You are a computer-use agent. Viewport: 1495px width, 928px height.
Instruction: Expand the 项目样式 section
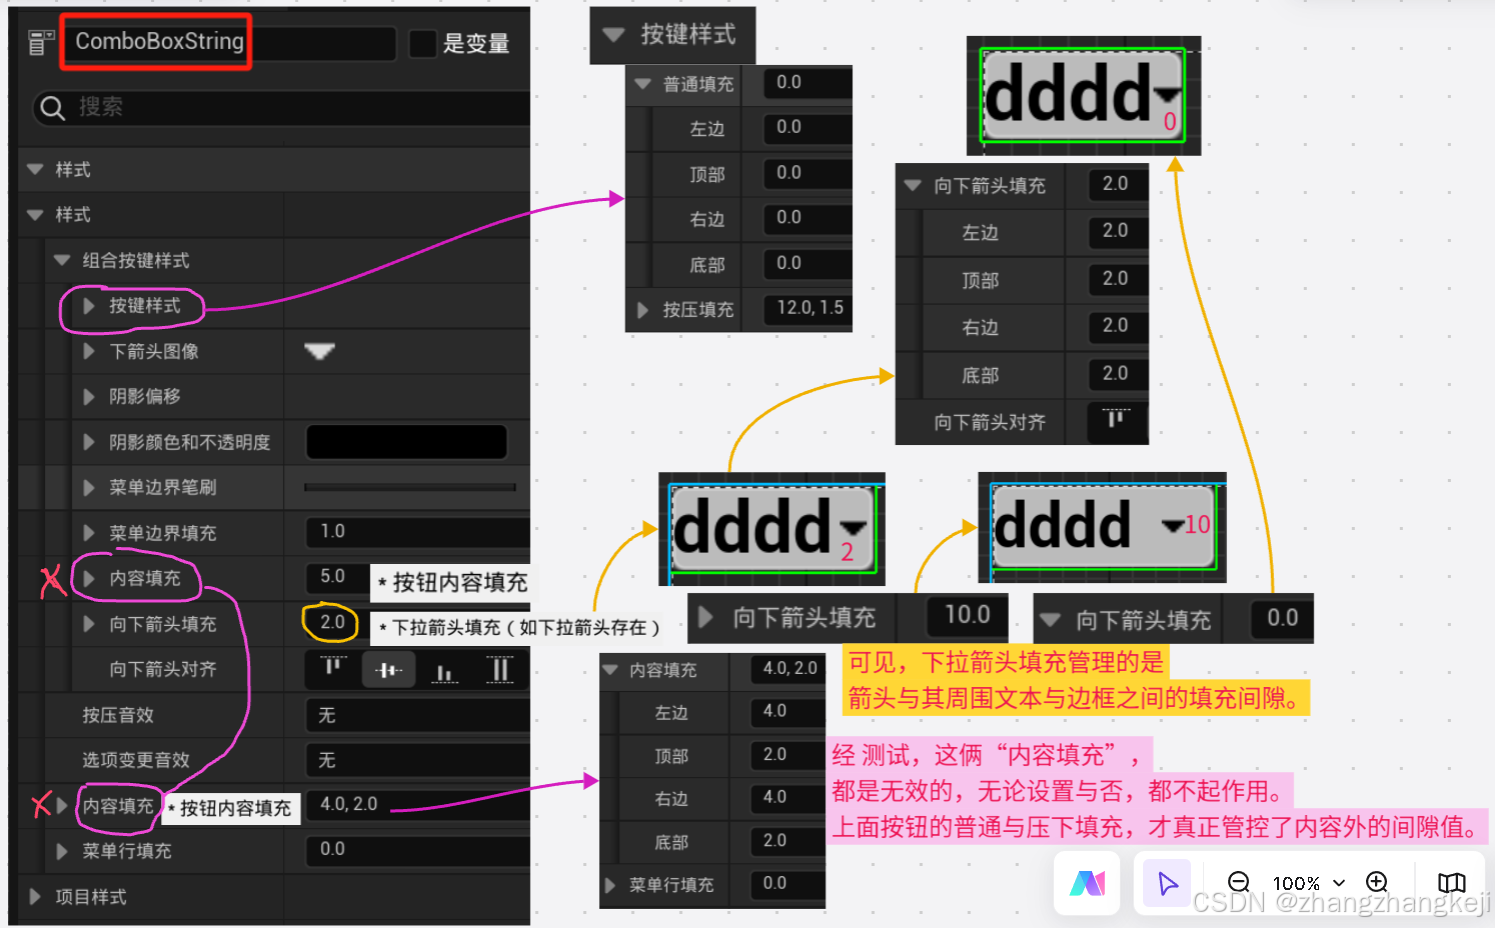(x=35, y=897)
